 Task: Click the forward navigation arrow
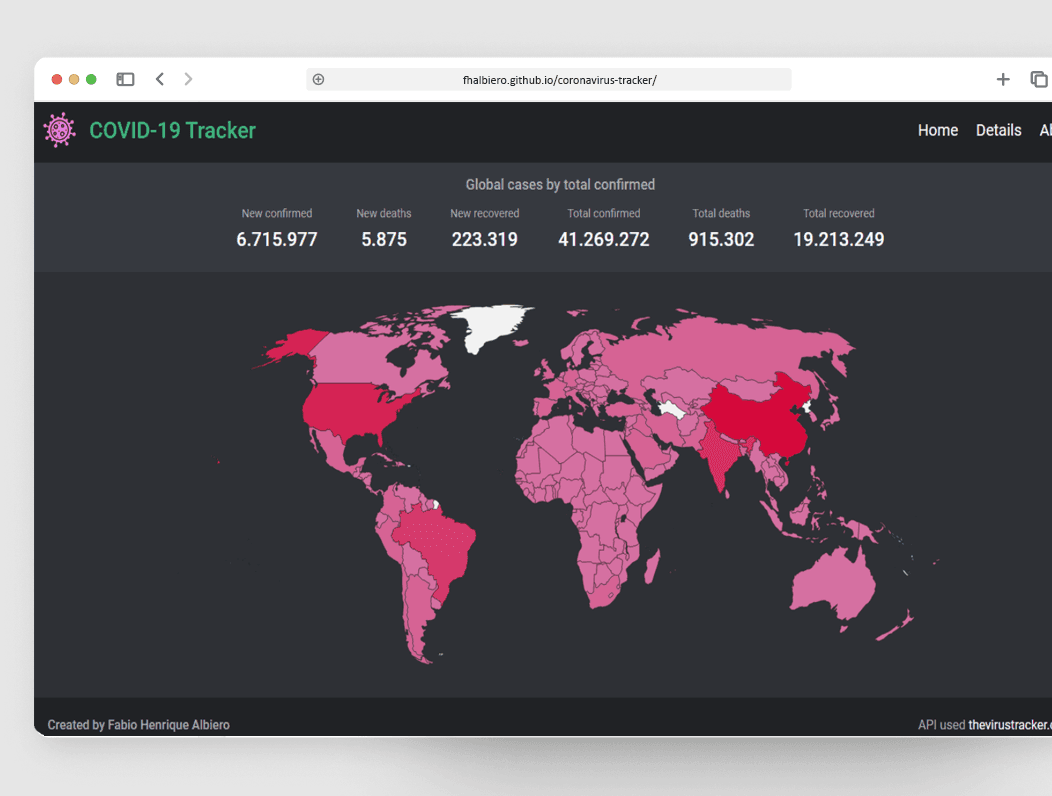point(188,79)
